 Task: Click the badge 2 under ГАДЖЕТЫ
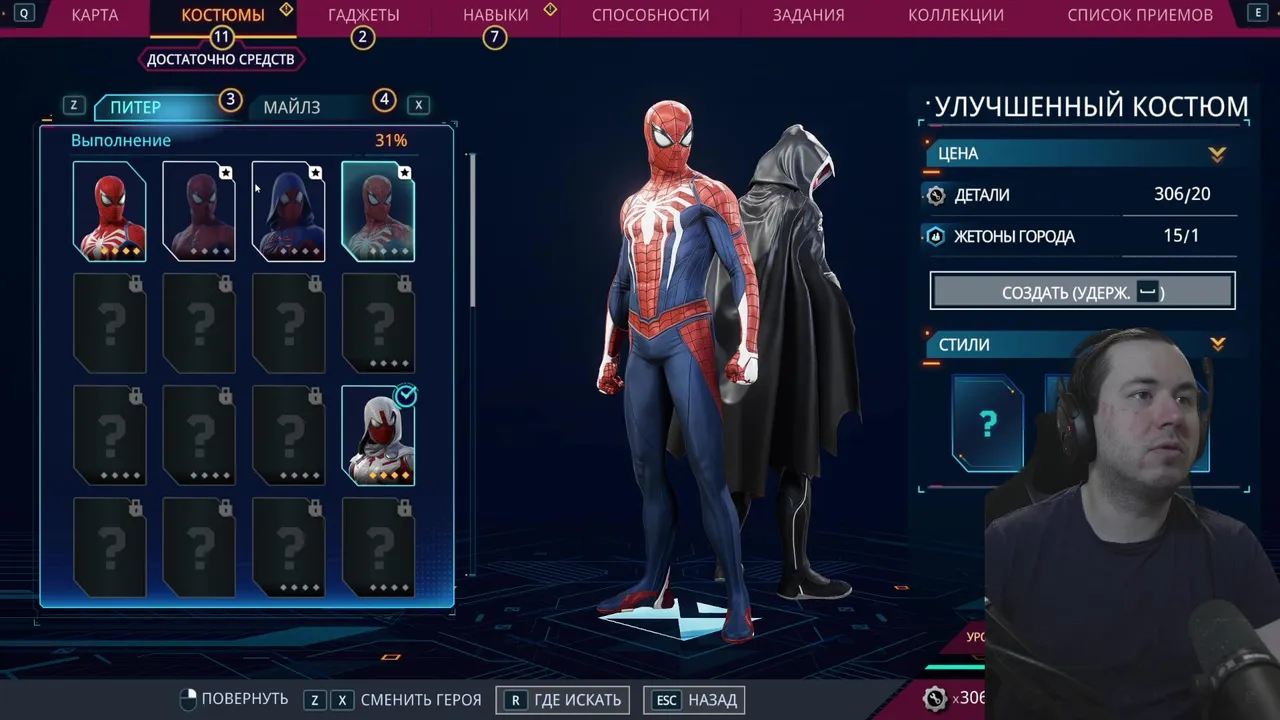tap(362, 37)
